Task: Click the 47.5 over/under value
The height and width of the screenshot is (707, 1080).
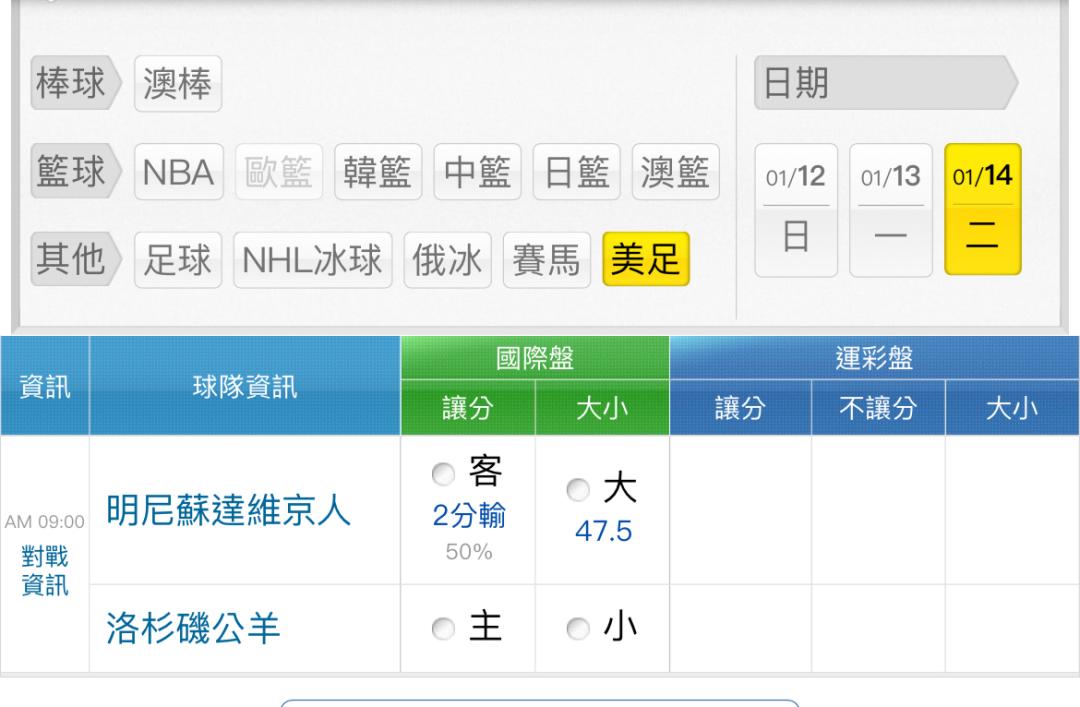Action: [x=603, y=531]
